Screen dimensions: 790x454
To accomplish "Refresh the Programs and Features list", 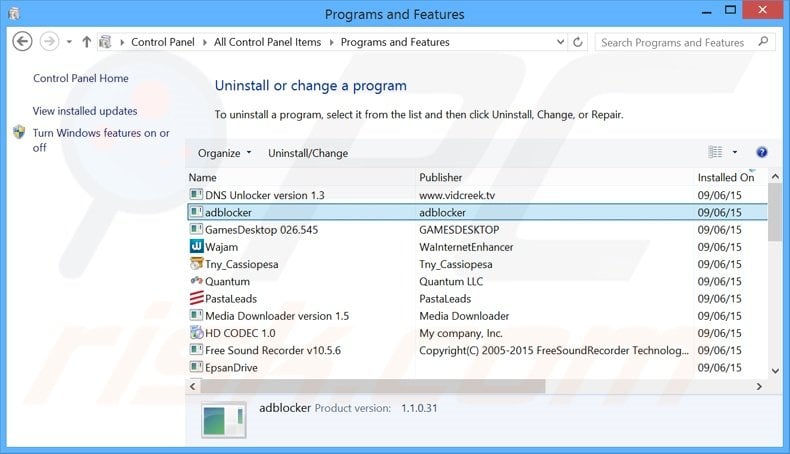I will pos(578,42).
